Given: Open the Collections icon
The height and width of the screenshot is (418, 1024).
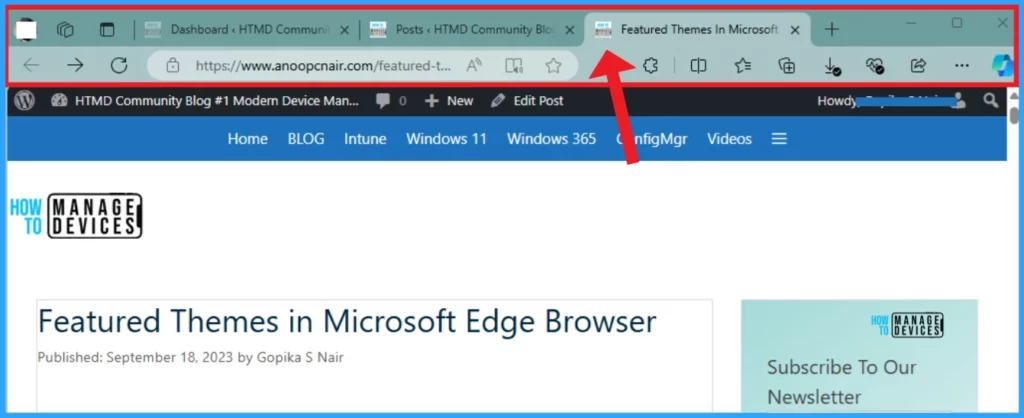Looking at the screenshot, I should [787, 65].
